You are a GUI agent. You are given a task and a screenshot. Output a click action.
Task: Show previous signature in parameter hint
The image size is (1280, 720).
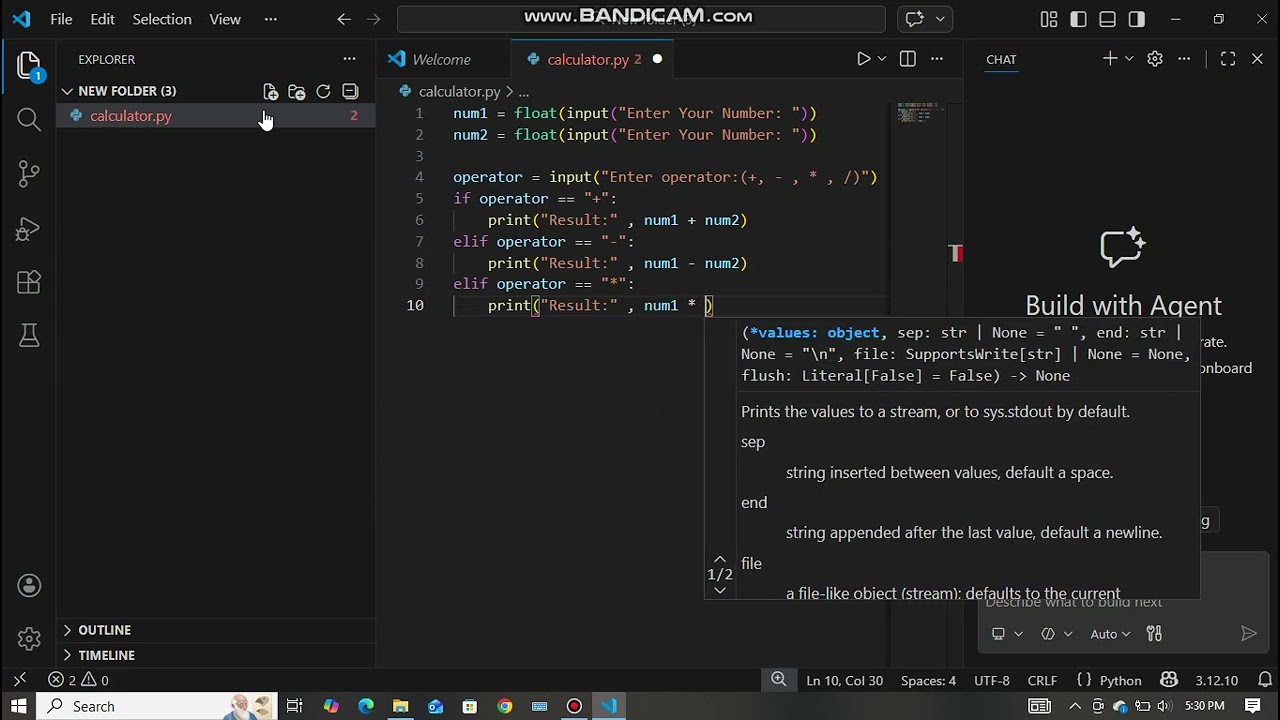pos(720,559)
